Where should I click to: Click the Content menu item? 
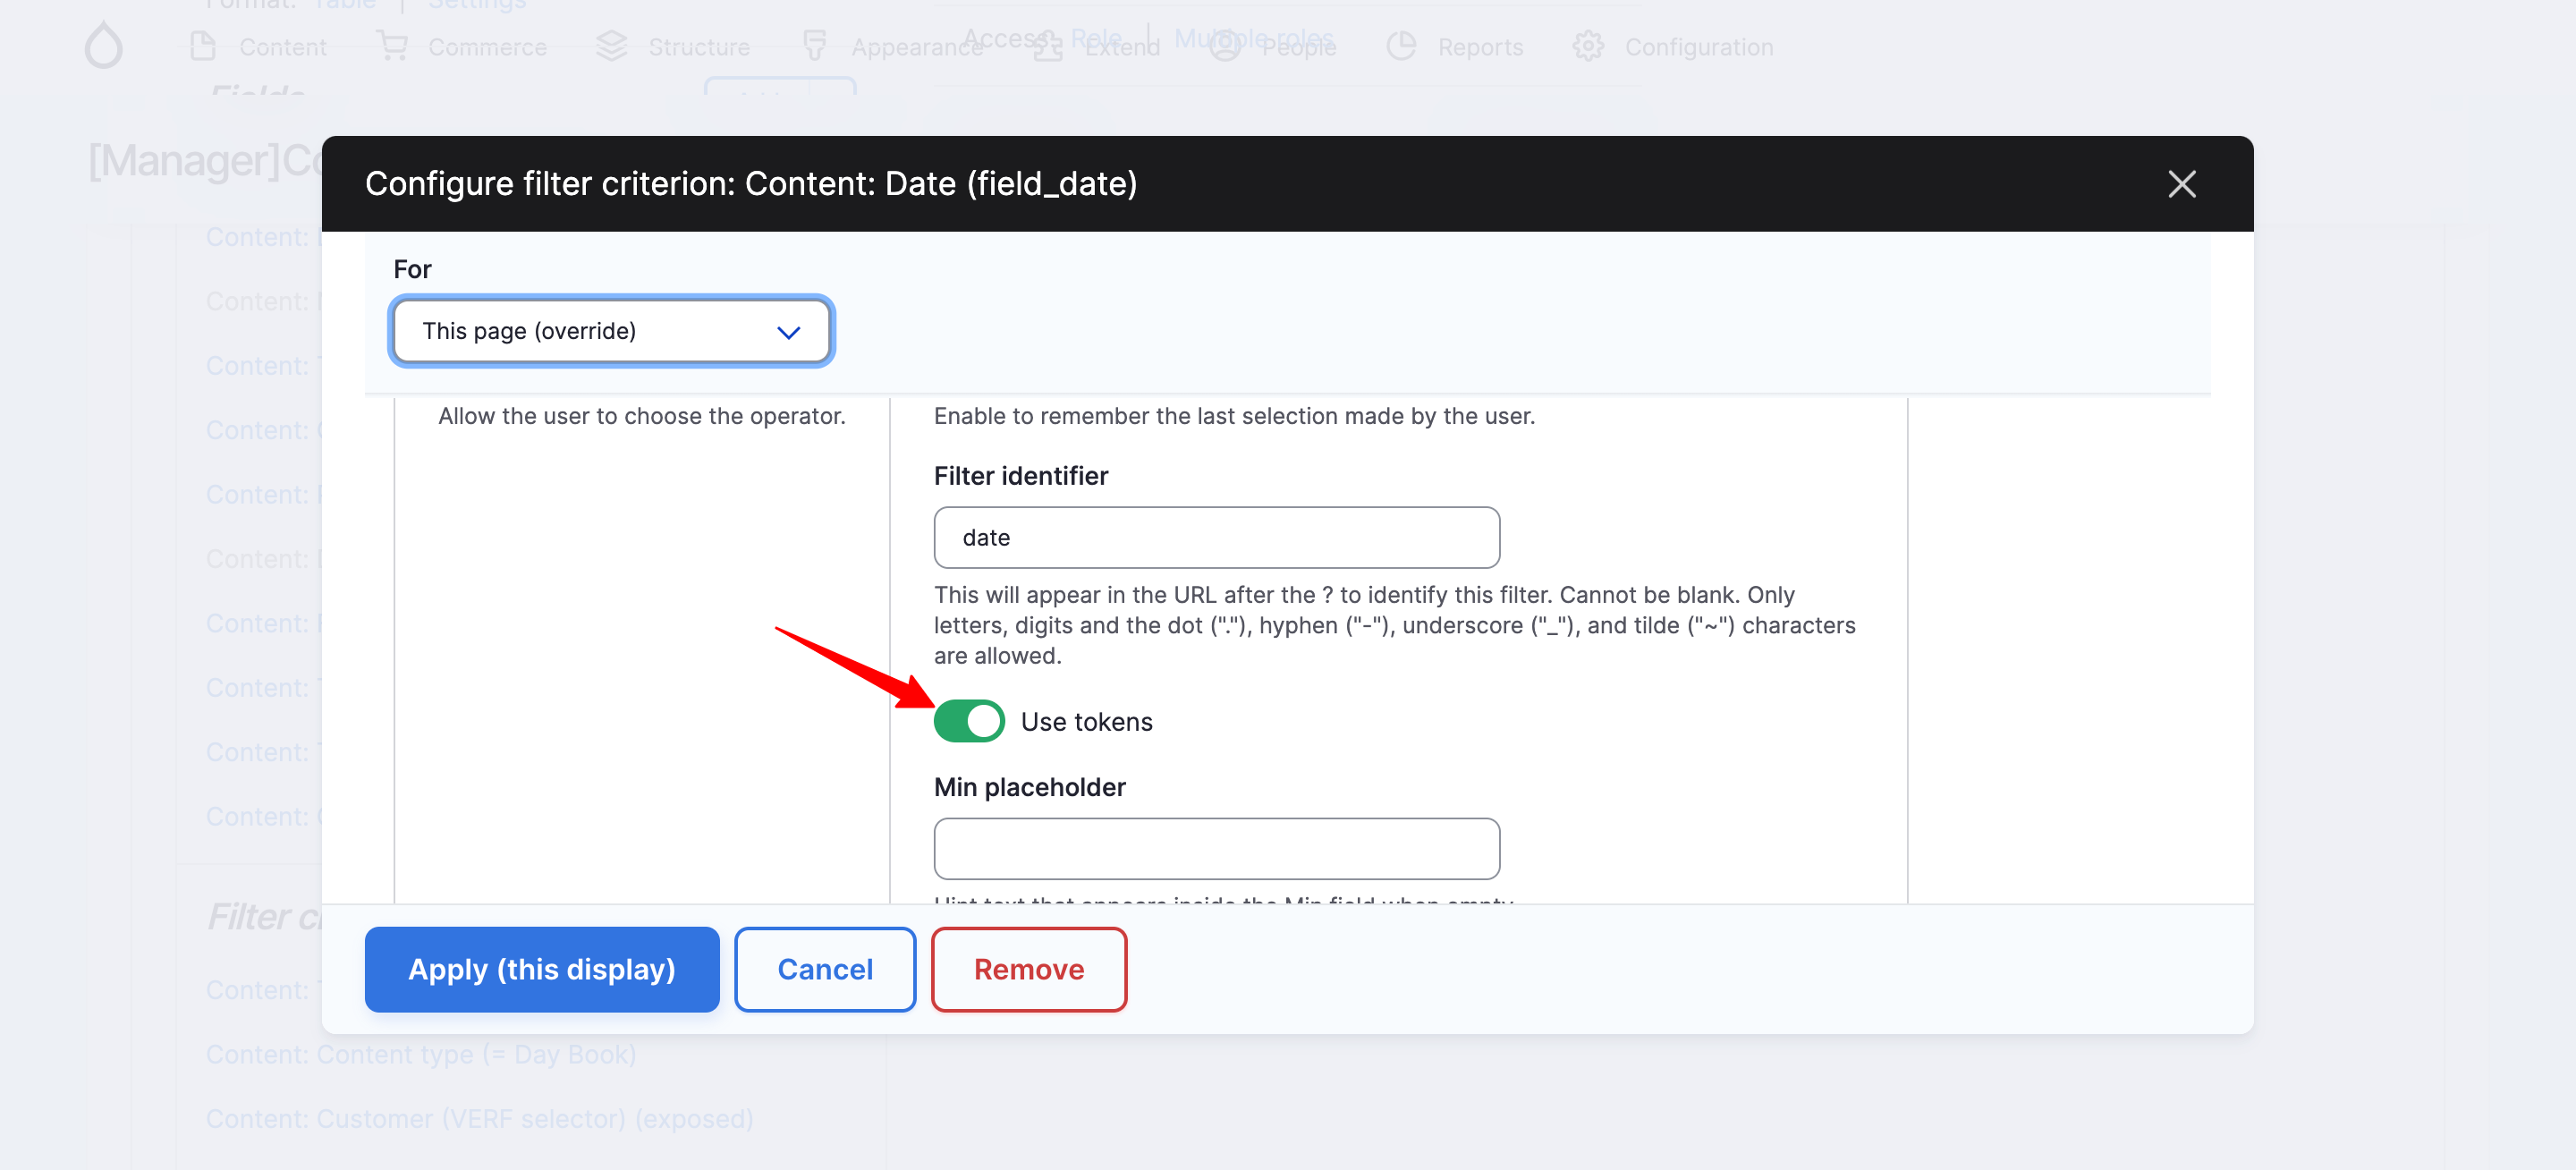coord(281,46)
